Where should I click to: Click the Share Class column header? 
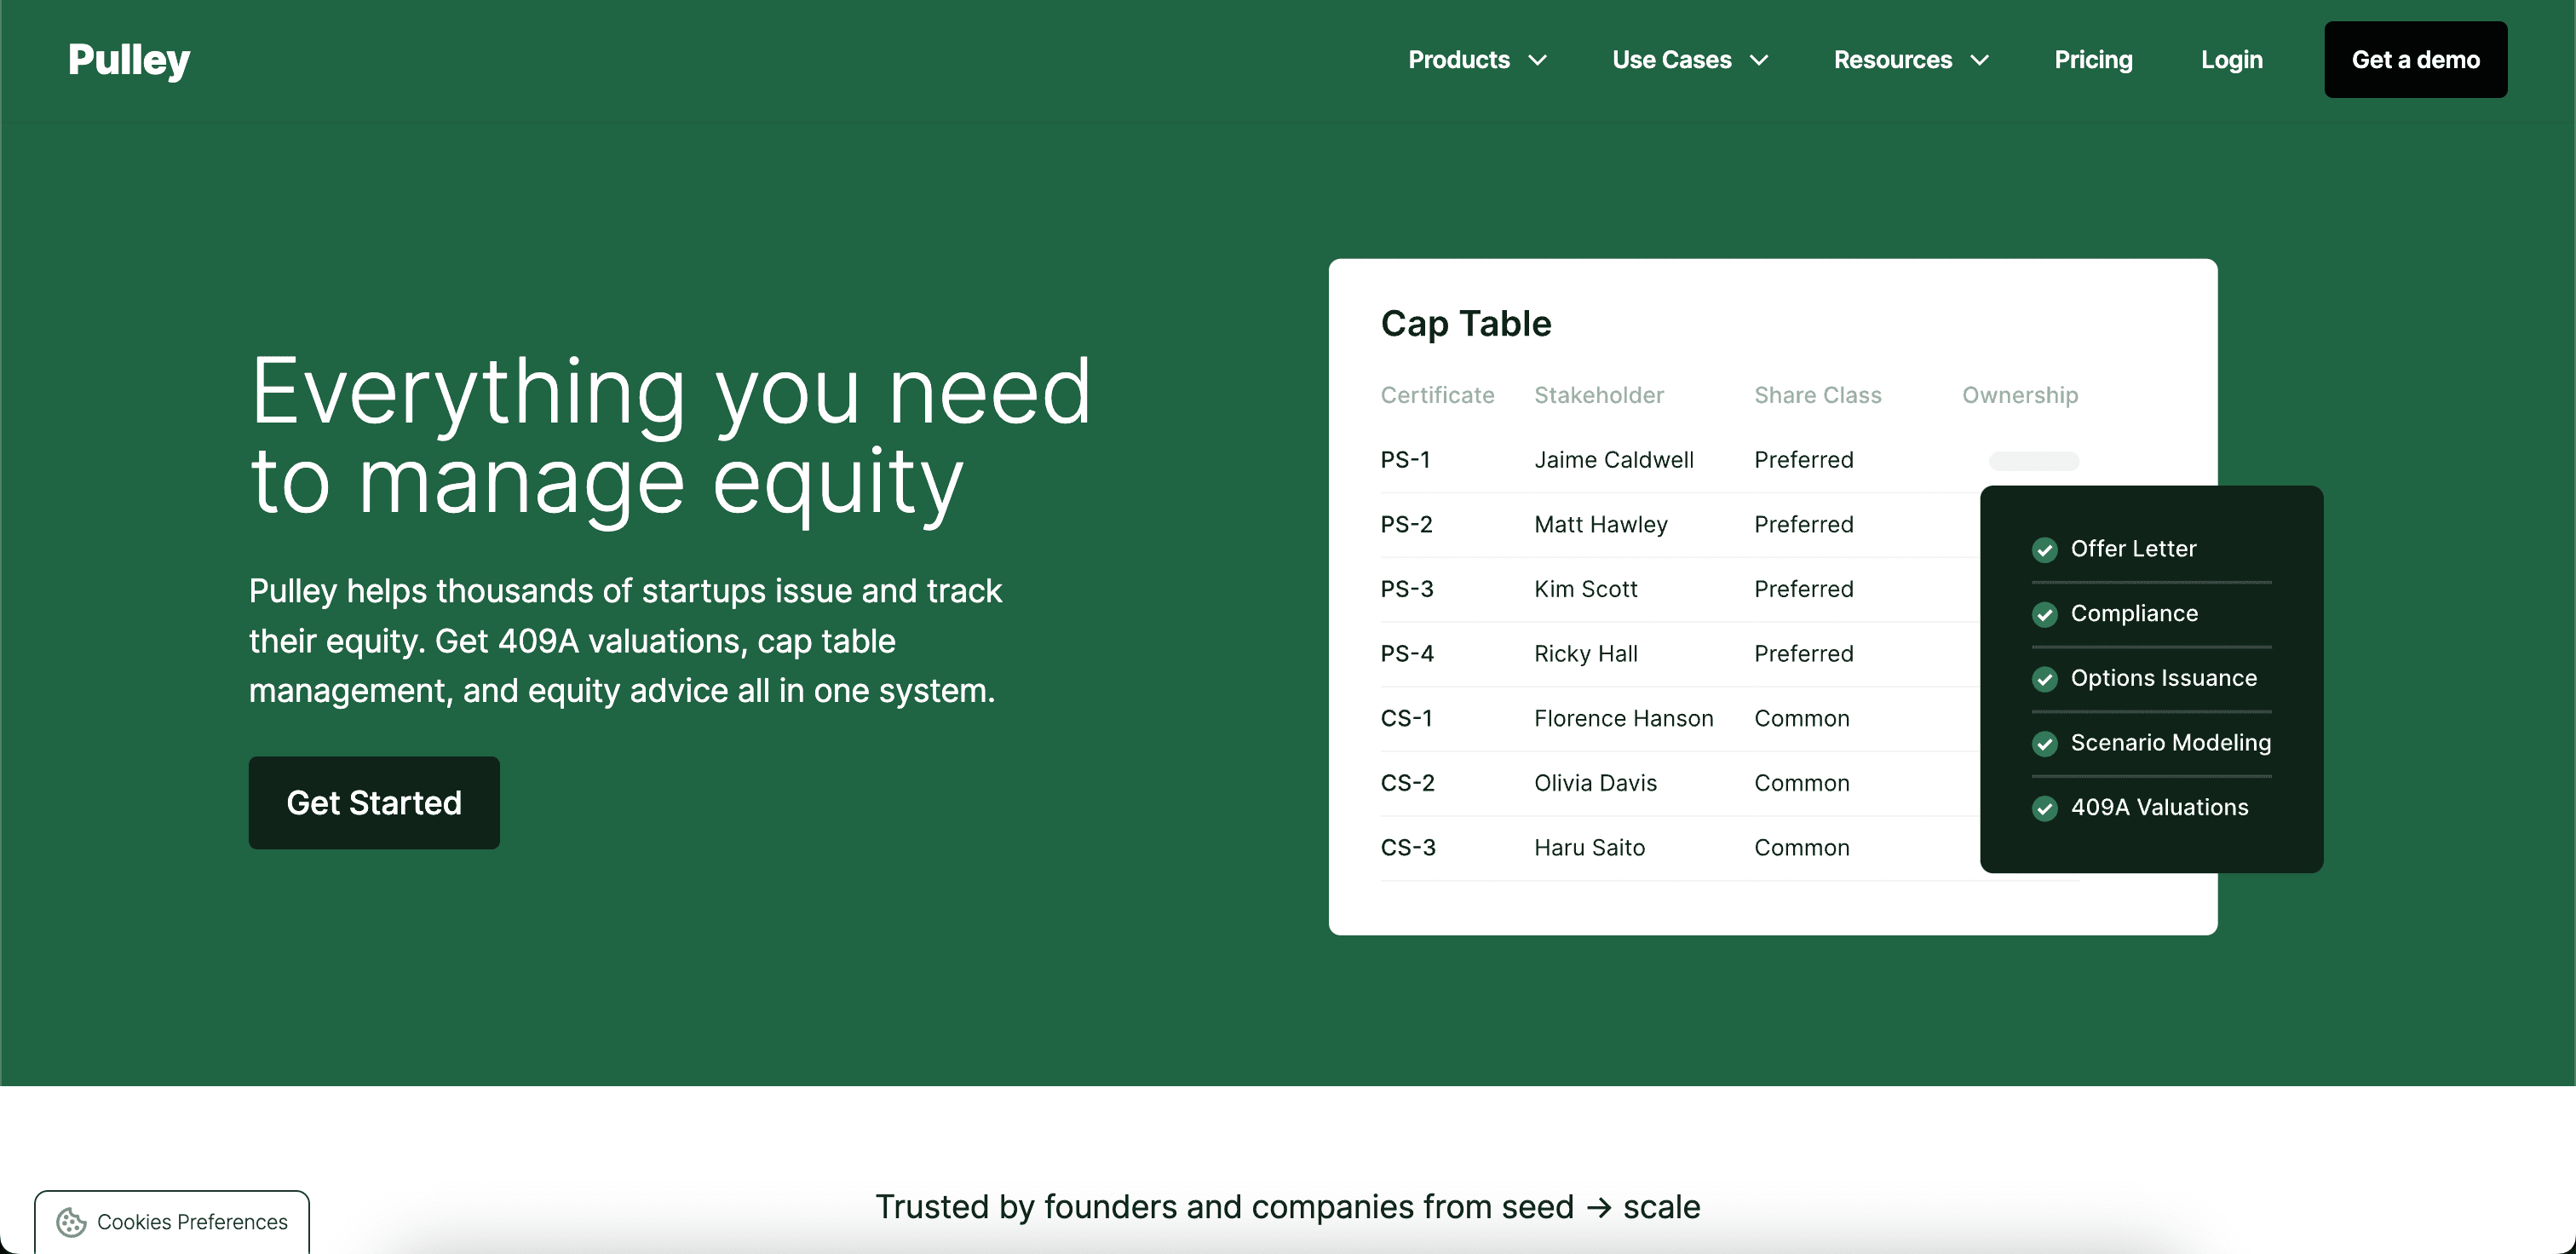[x=1817, y=395]
